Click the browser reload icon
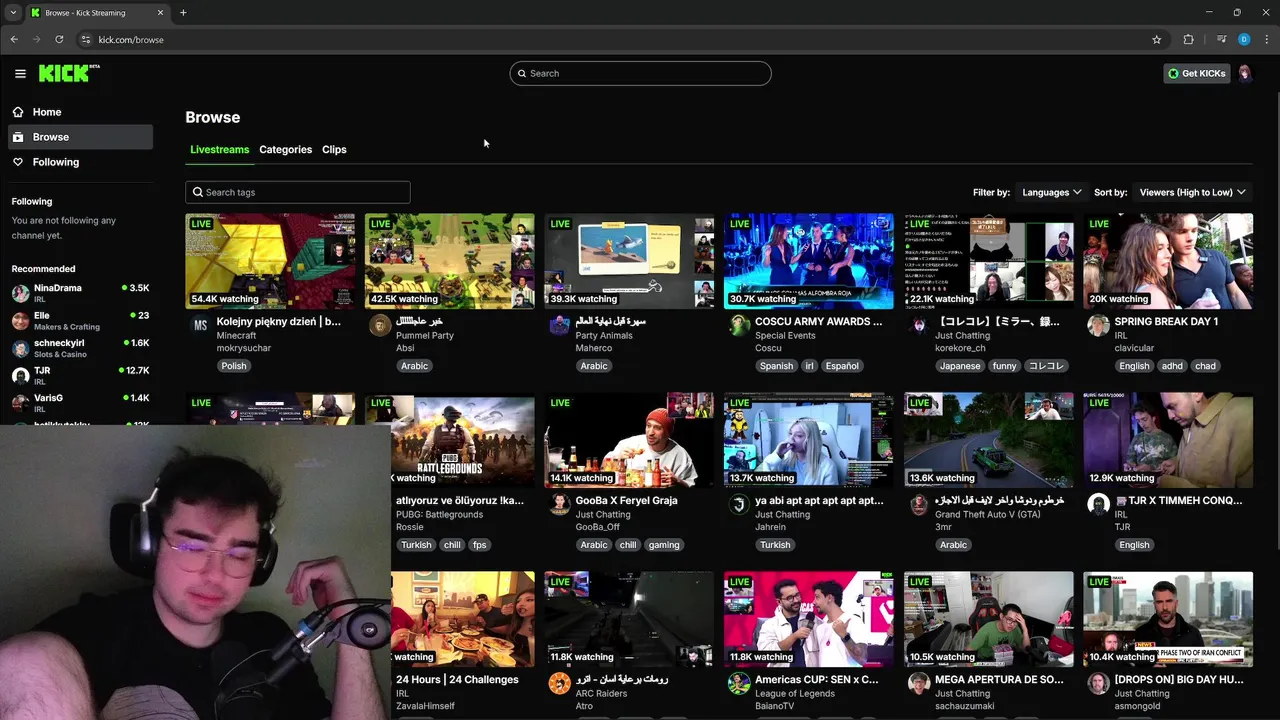Image resolution: width=1280 pixels, height=720 pixels. (x=59, y=40)
